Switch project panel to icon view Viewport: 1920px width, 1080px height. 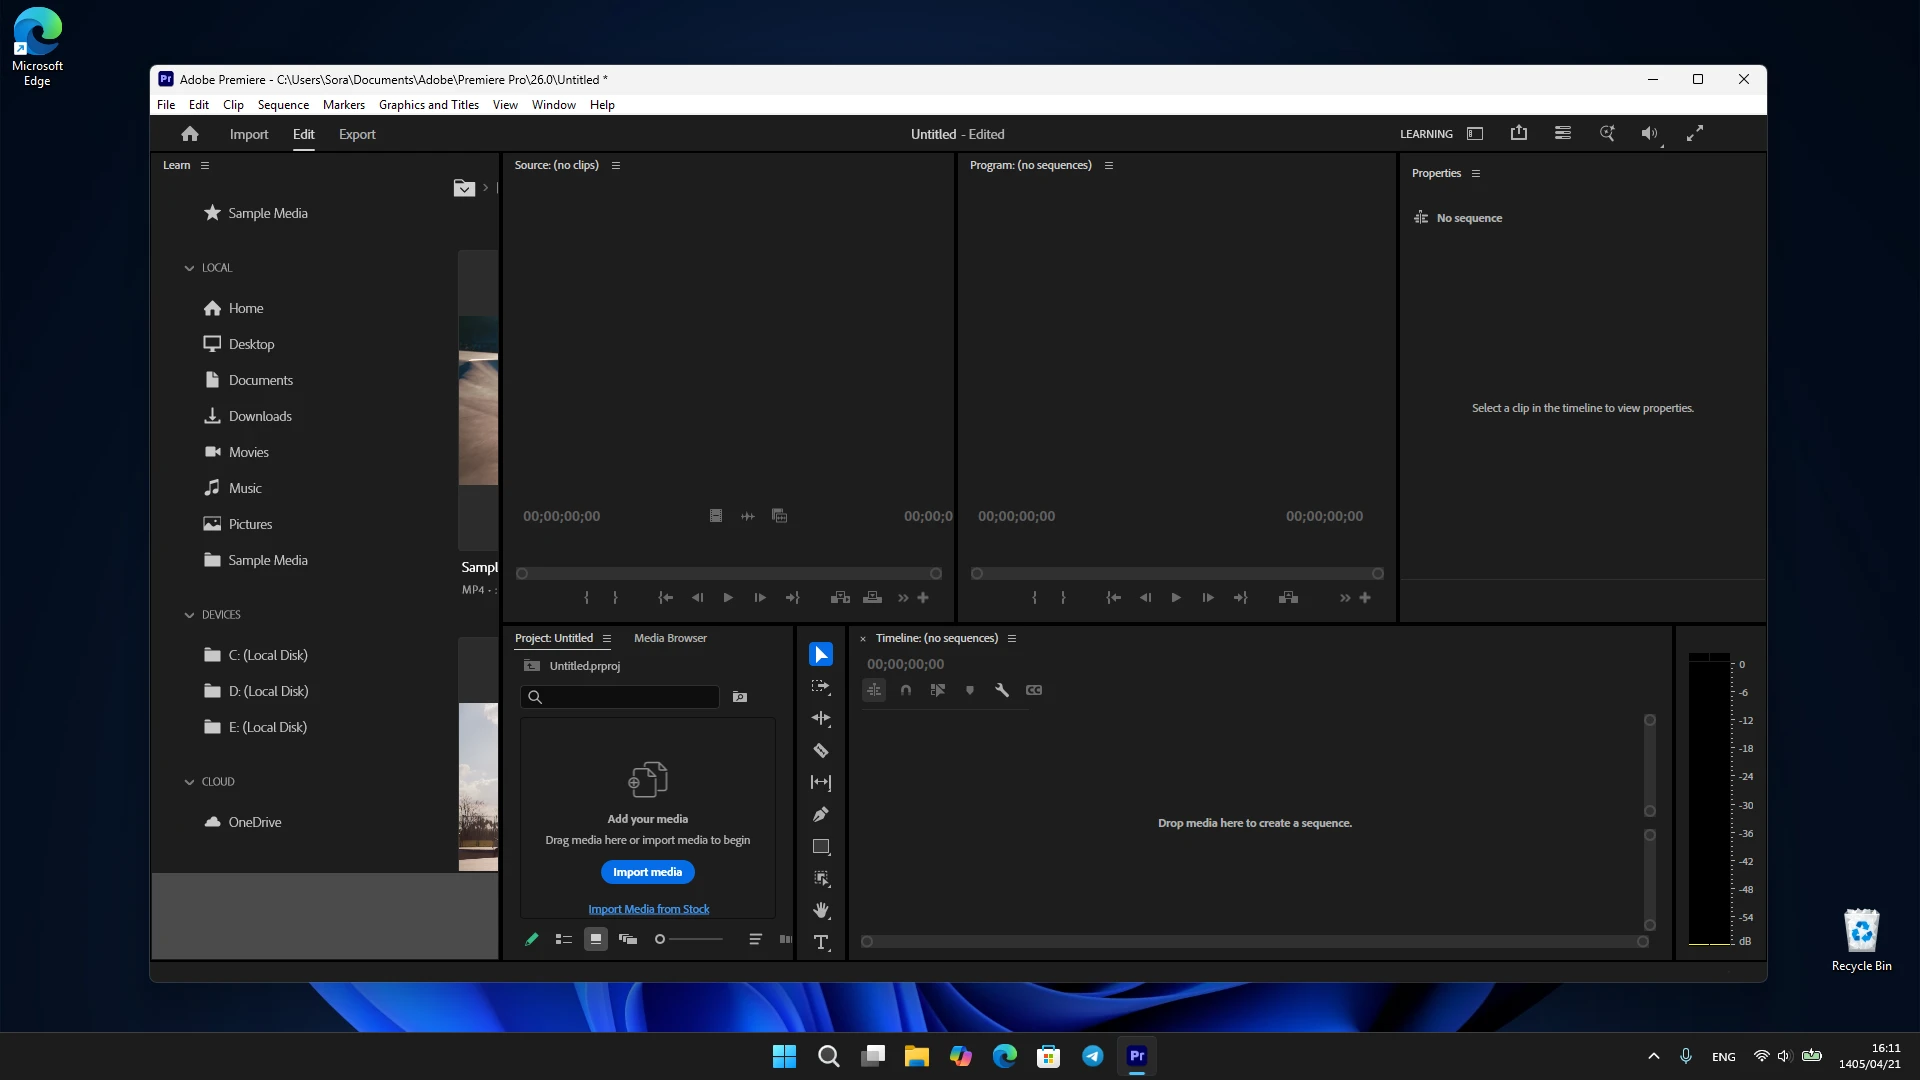tap(596, 939)
